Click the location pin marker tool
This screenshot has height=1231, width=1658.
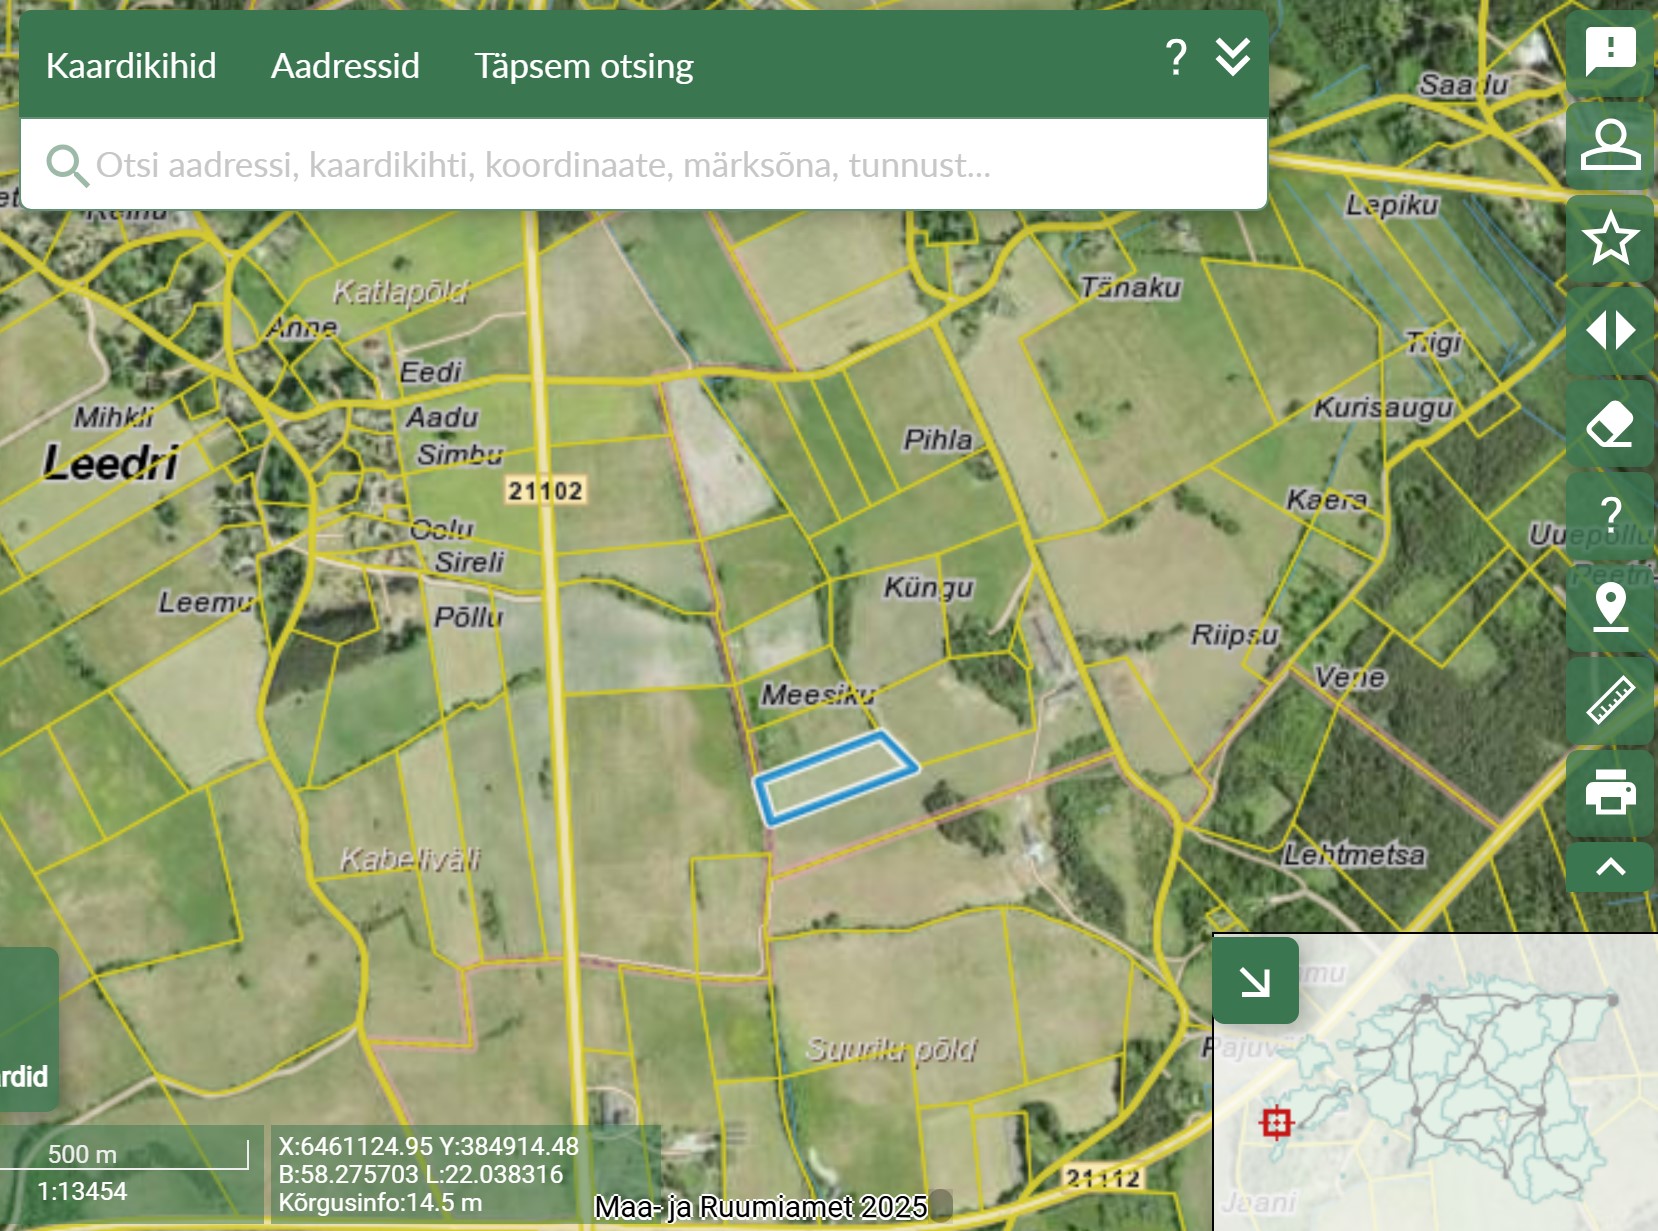pyautogui.click(x=1609, y=607)
